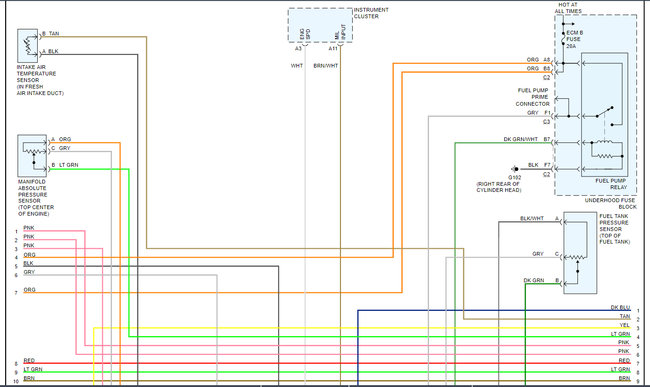Select the G102 ground label
The image size is (650, 387).
tap(514, 177)
